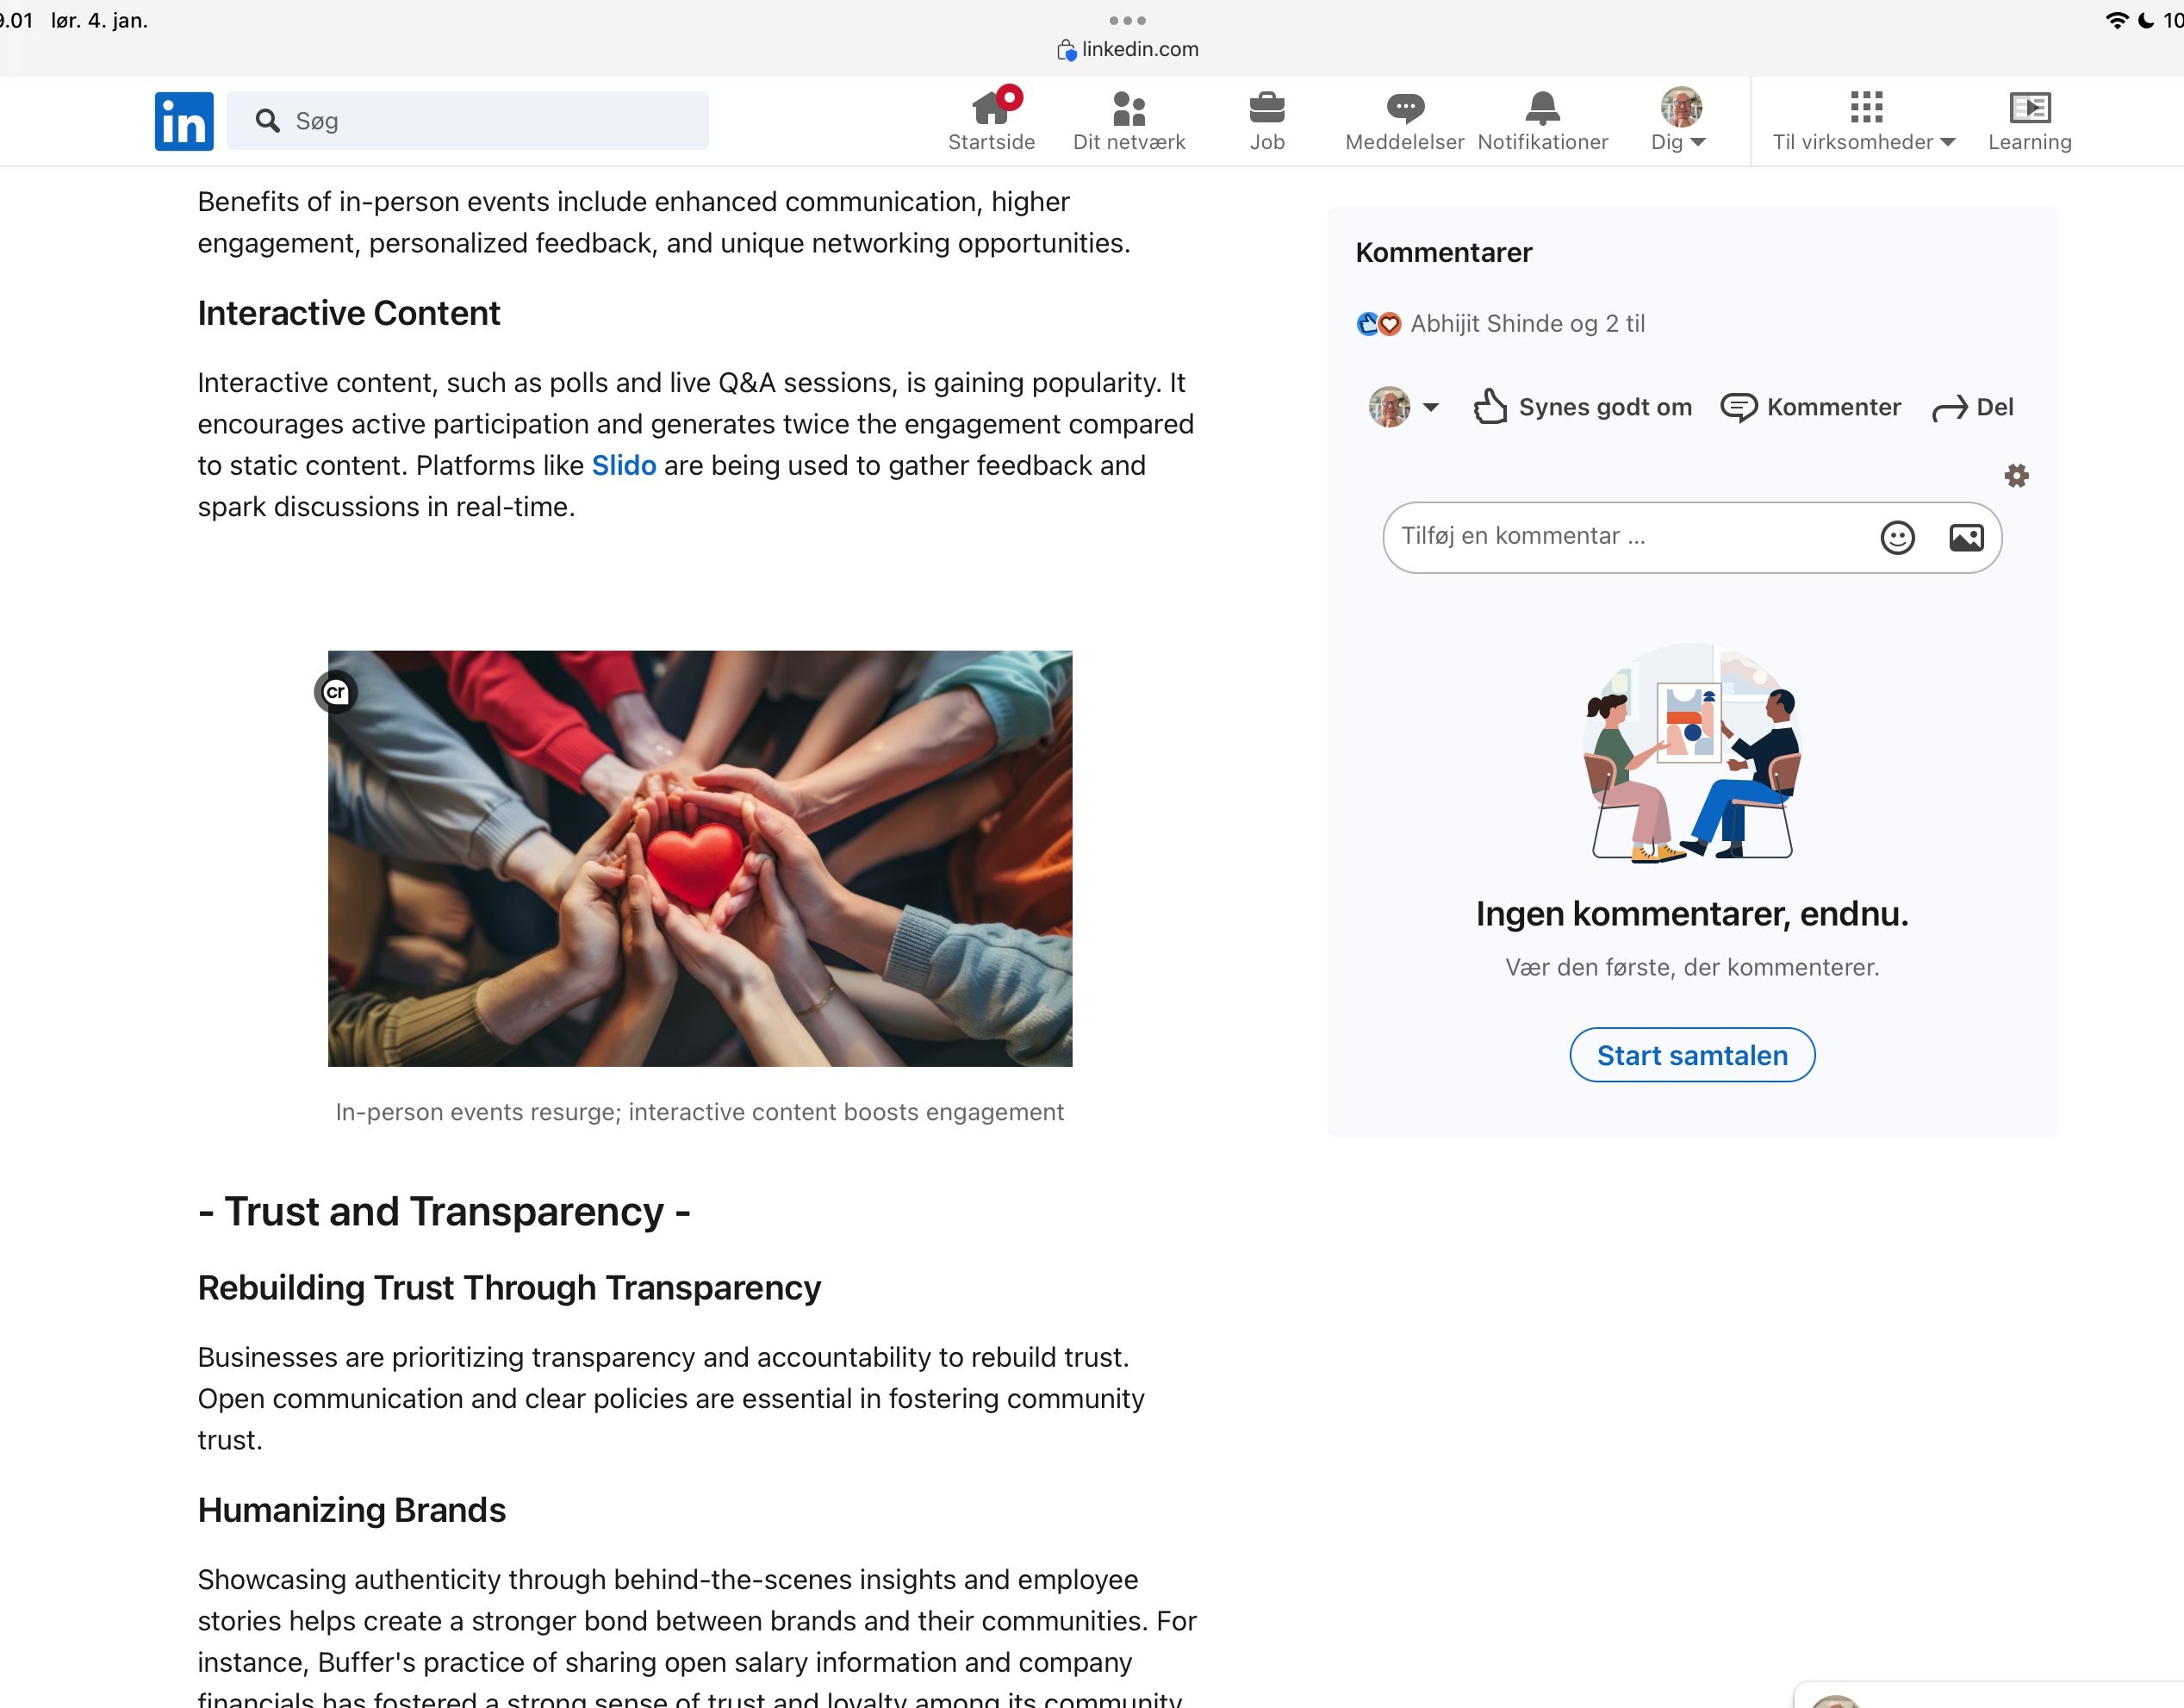Open the Job briefcase icon
Viewport: 2184px width, 1708px height.
click(x=1267, y=108)
